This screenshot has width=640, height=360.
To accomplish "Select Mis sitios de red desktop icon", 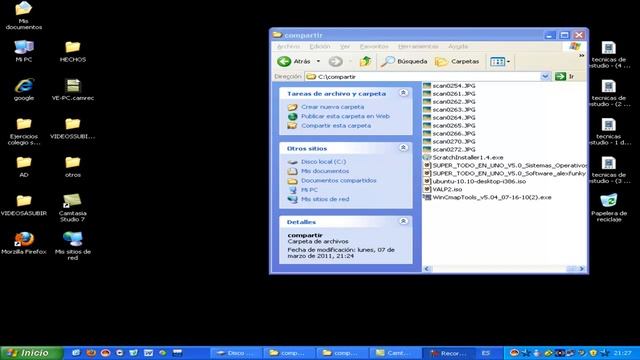I will pos(73,246).
